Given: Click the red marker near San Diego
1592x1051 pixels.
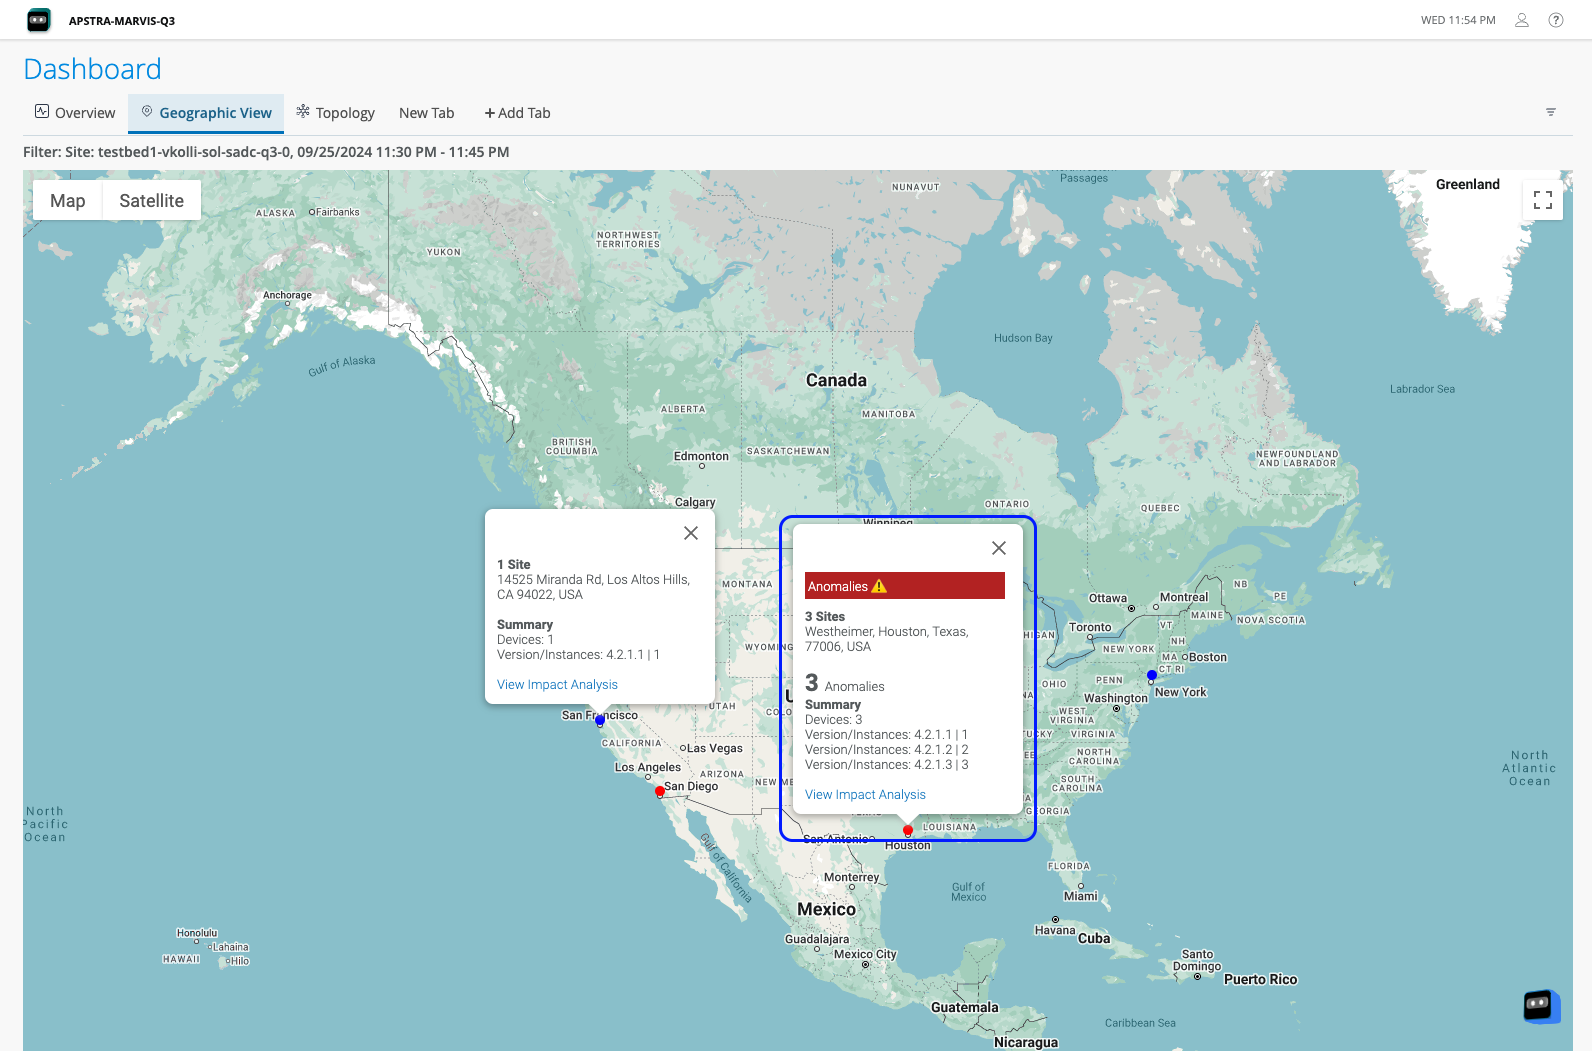Looking at the screenshot, I should click(659, 791).
